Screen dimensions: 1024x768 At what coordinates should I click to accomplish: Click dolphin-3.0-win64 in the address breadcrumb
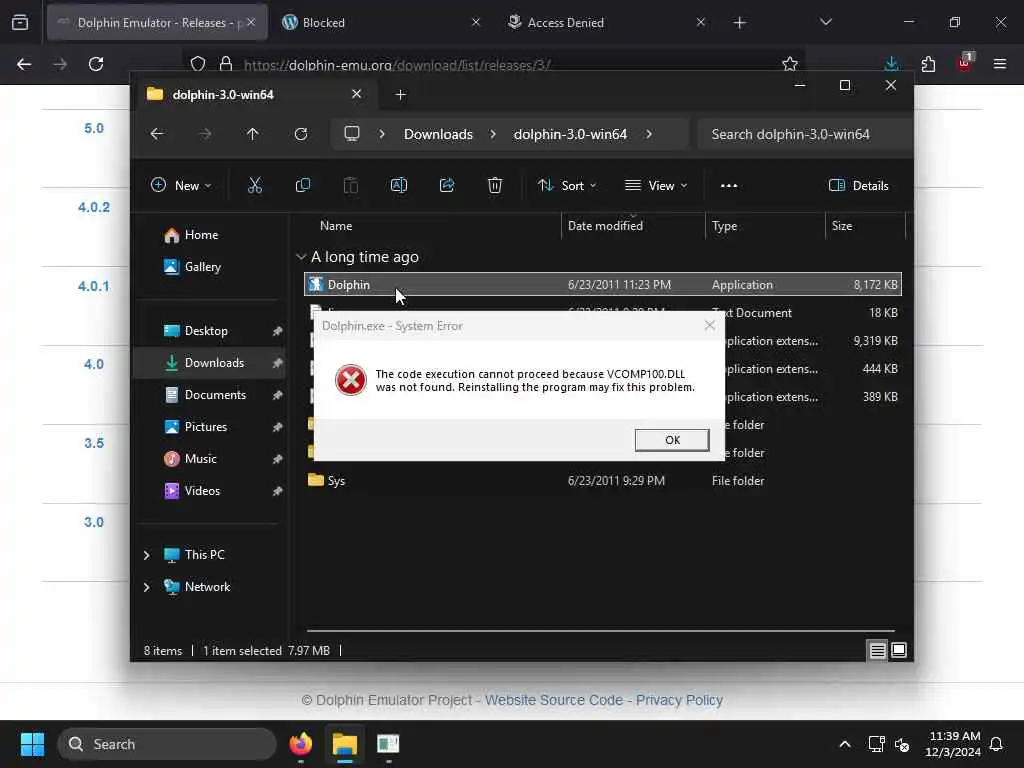tap(570, 134)
